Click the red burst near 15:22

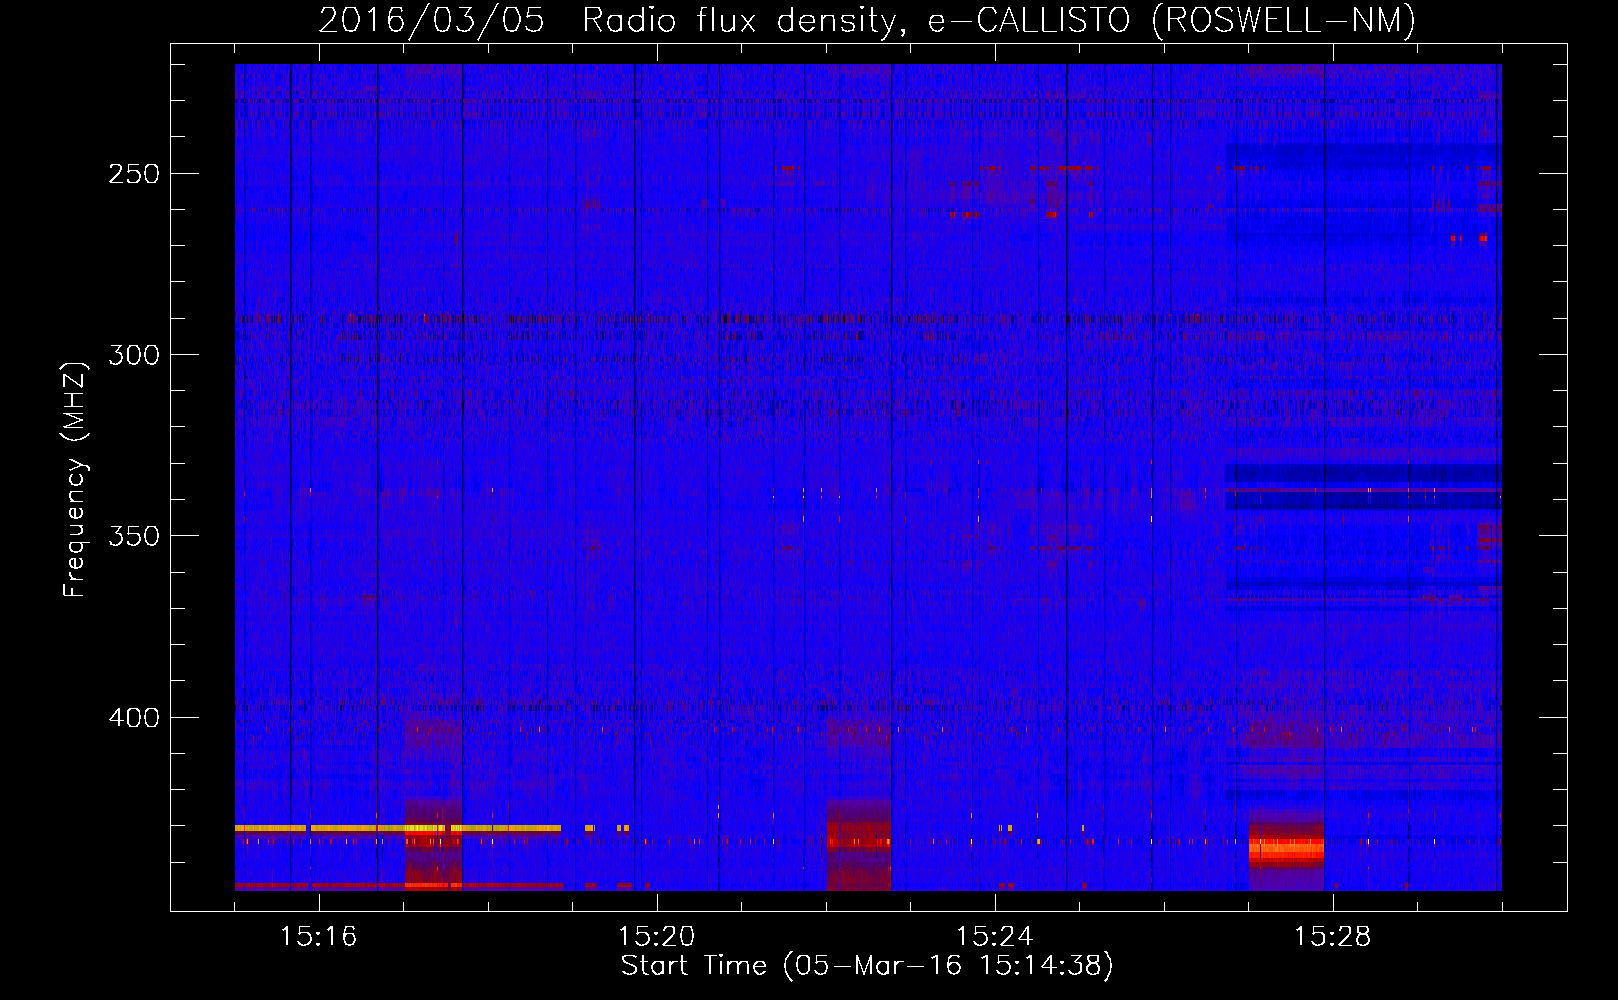coord(859,842)
